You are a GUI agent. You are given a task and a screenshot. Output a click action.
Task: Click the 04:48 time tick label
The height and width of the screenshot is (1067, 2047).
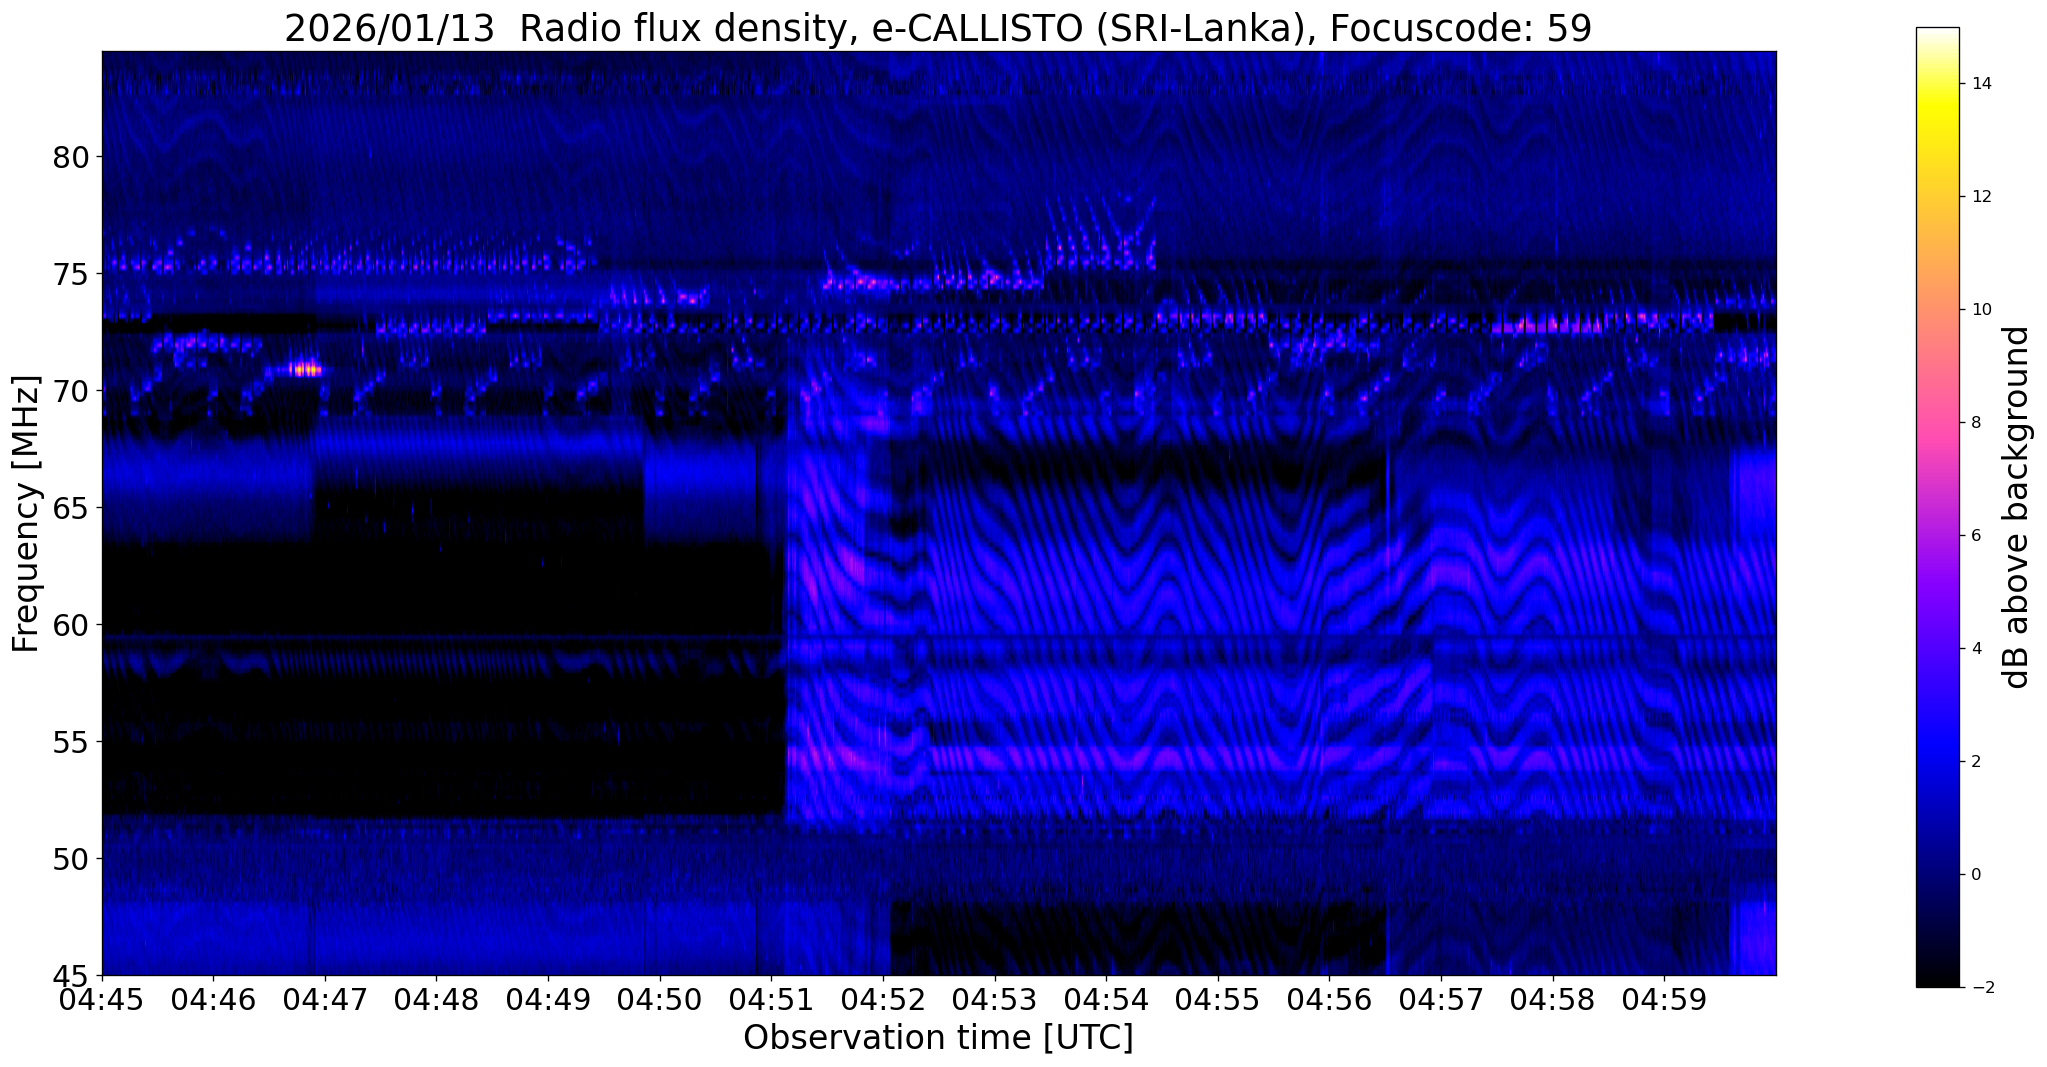437,999
